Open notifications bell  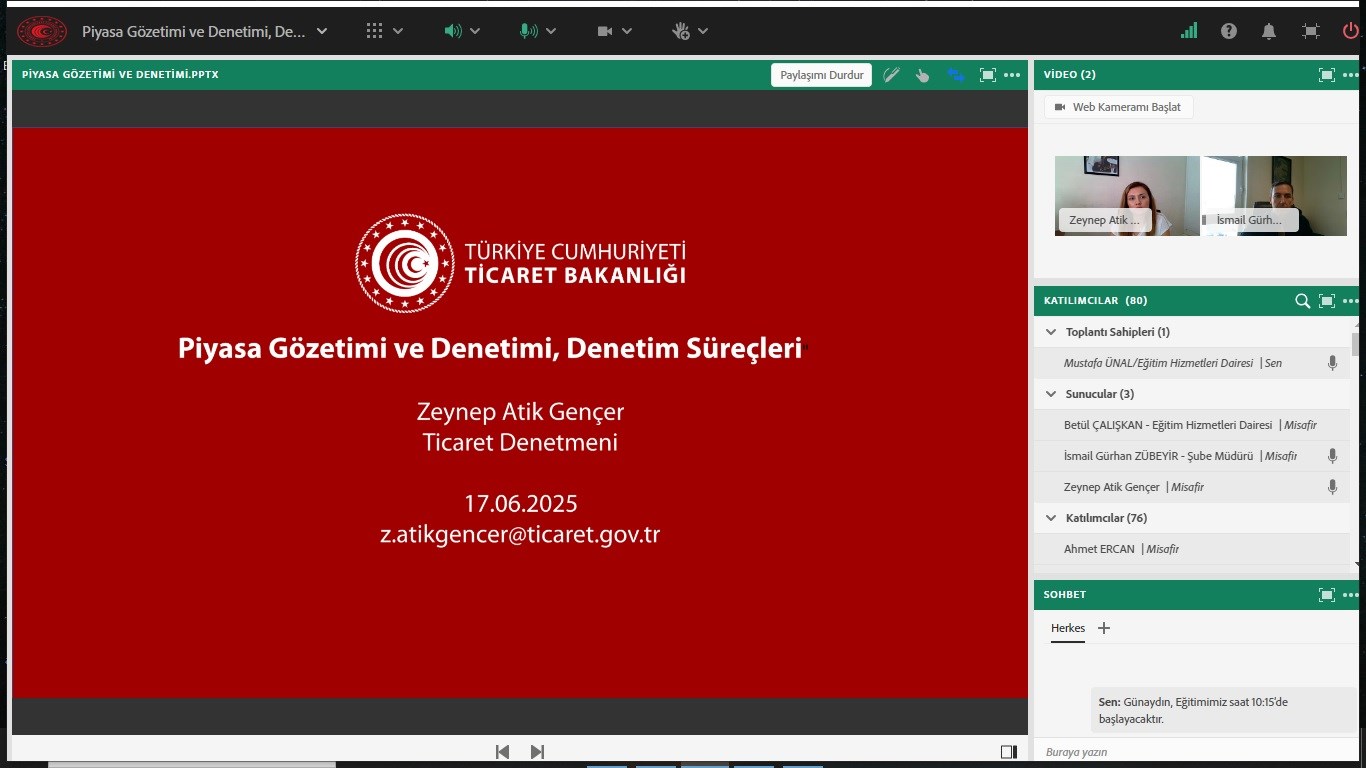(x=1269, y=31)
